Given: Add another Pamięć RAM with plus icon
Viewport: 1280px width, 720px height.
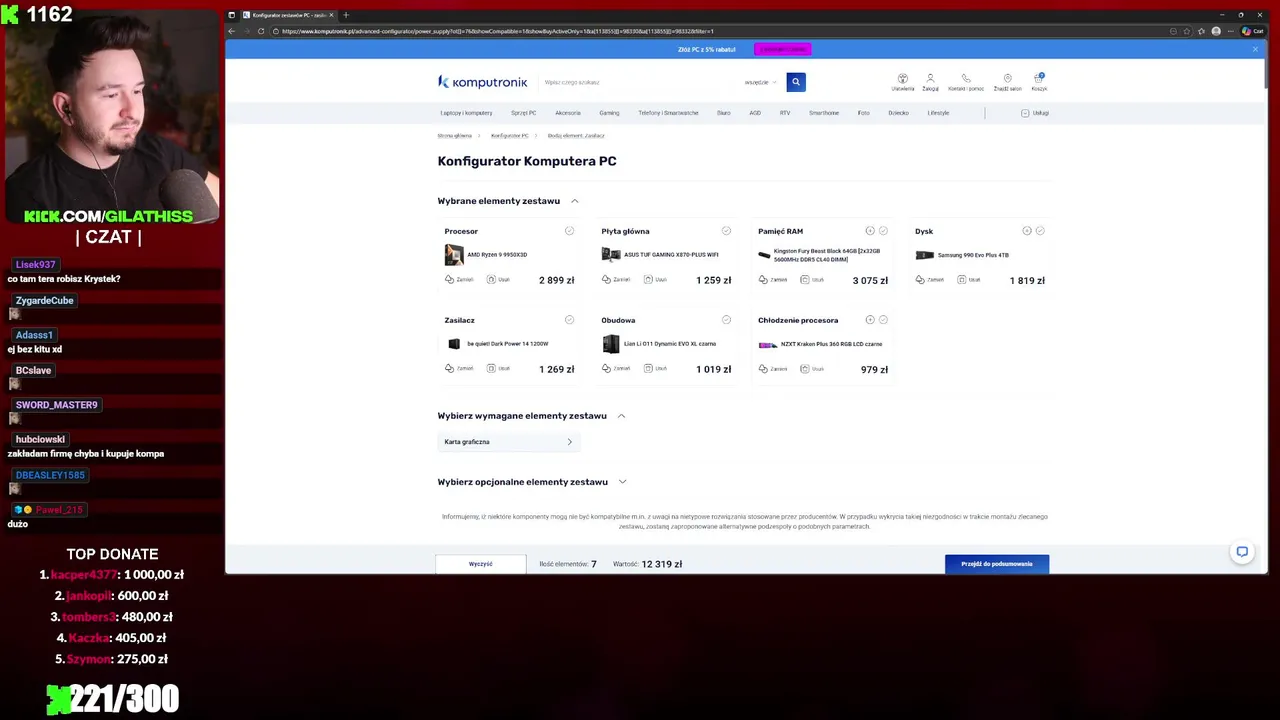Looking at the screenshot, I should click(x=870, y=231).
